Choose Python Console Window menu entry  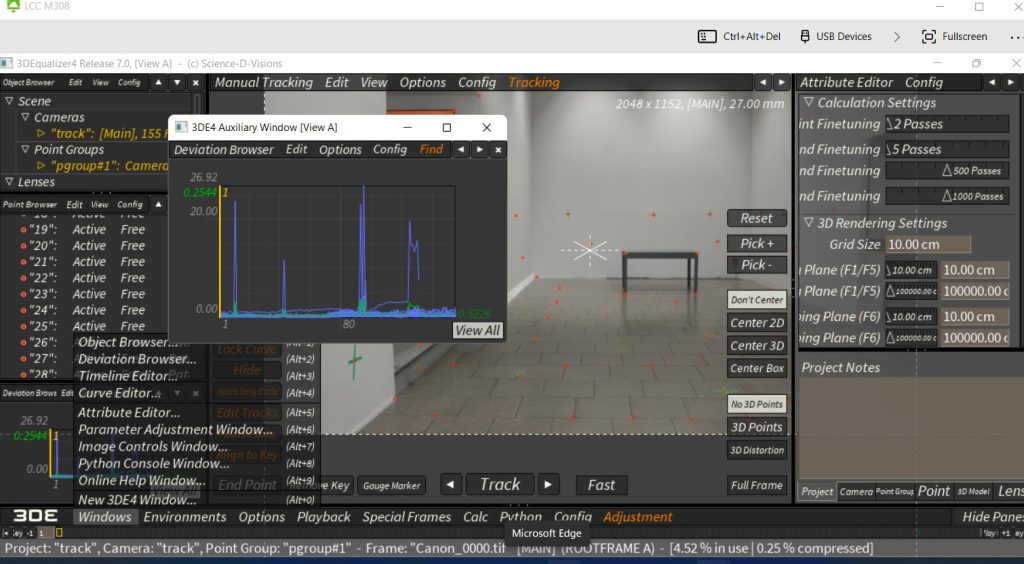tap(153, 463)
